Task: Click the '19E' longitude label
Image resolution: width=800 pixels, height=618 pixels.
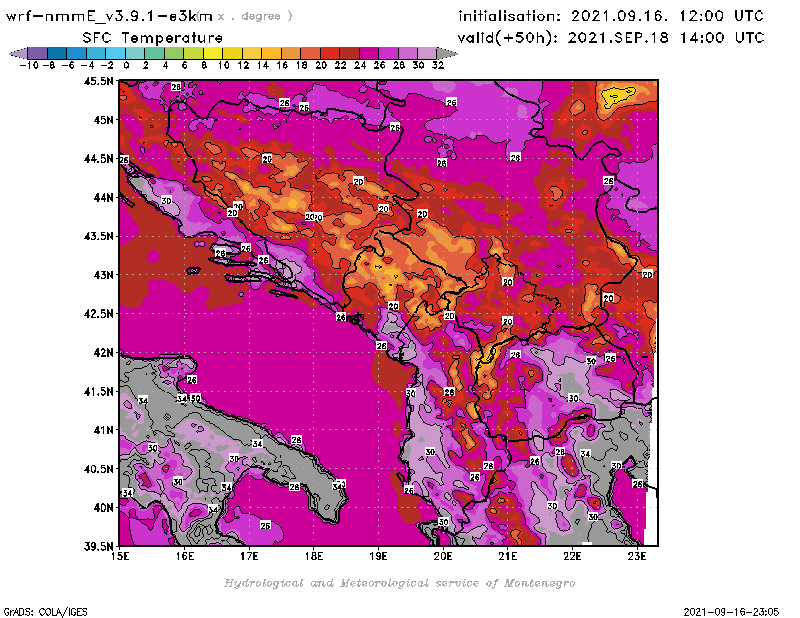Action: (x=378, y=556)
